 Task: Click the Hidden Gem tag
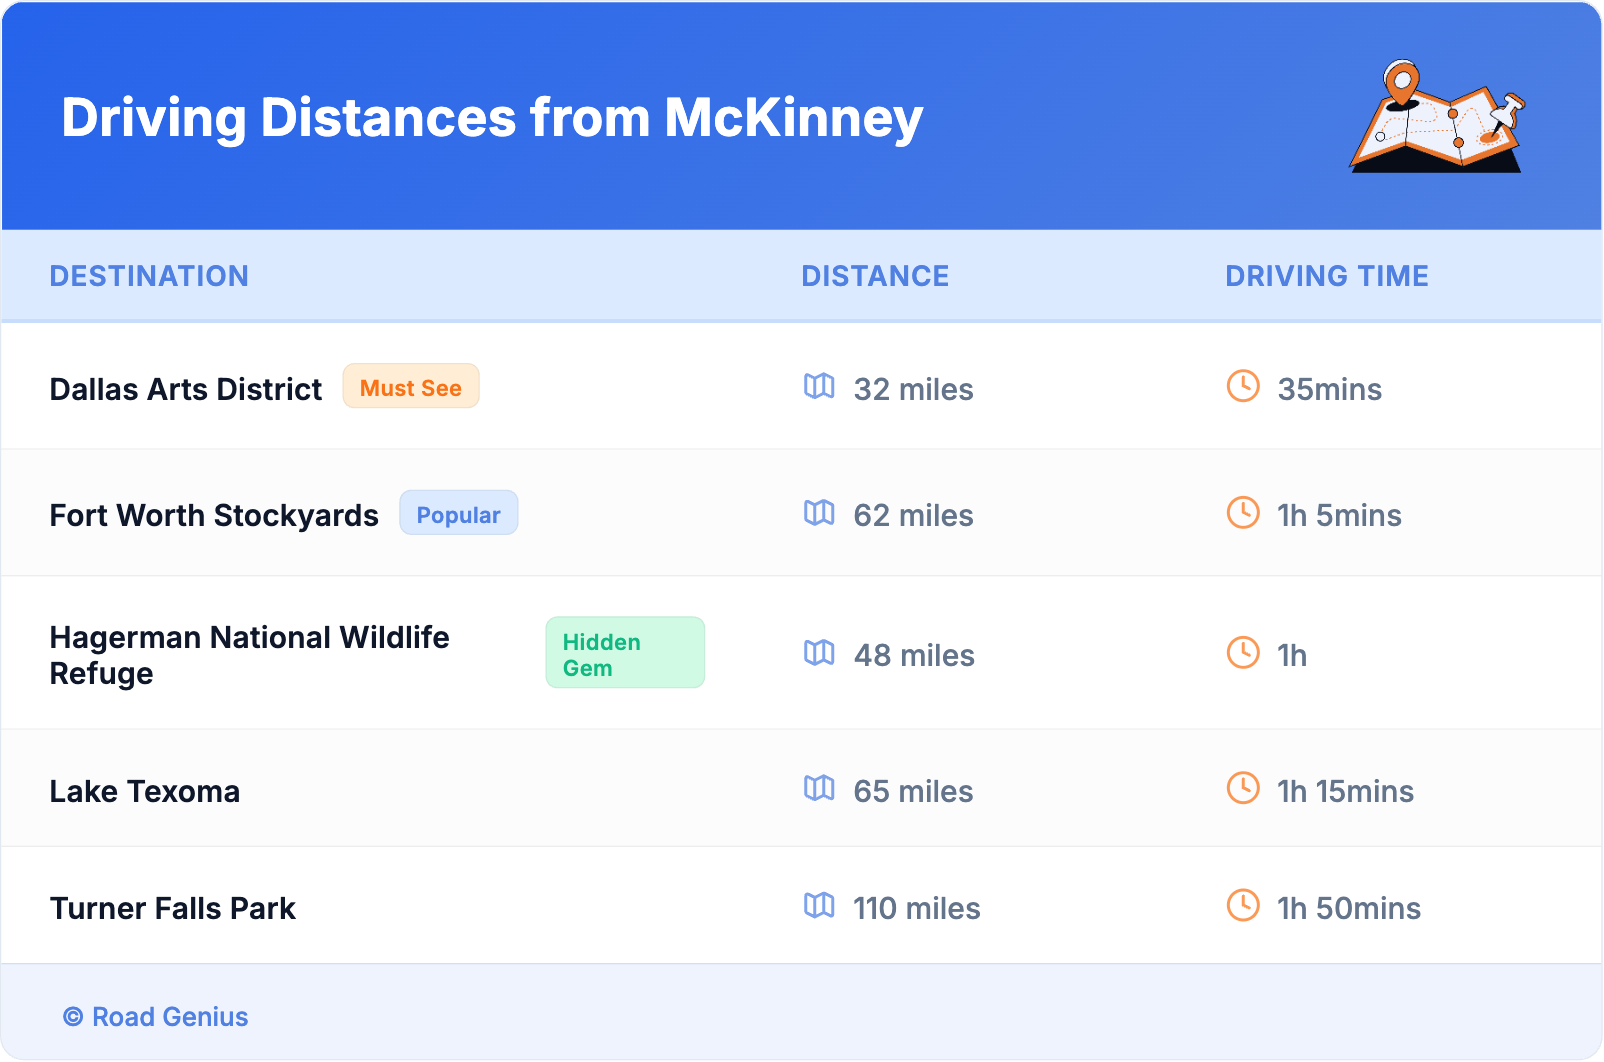[x=624, y=653]
